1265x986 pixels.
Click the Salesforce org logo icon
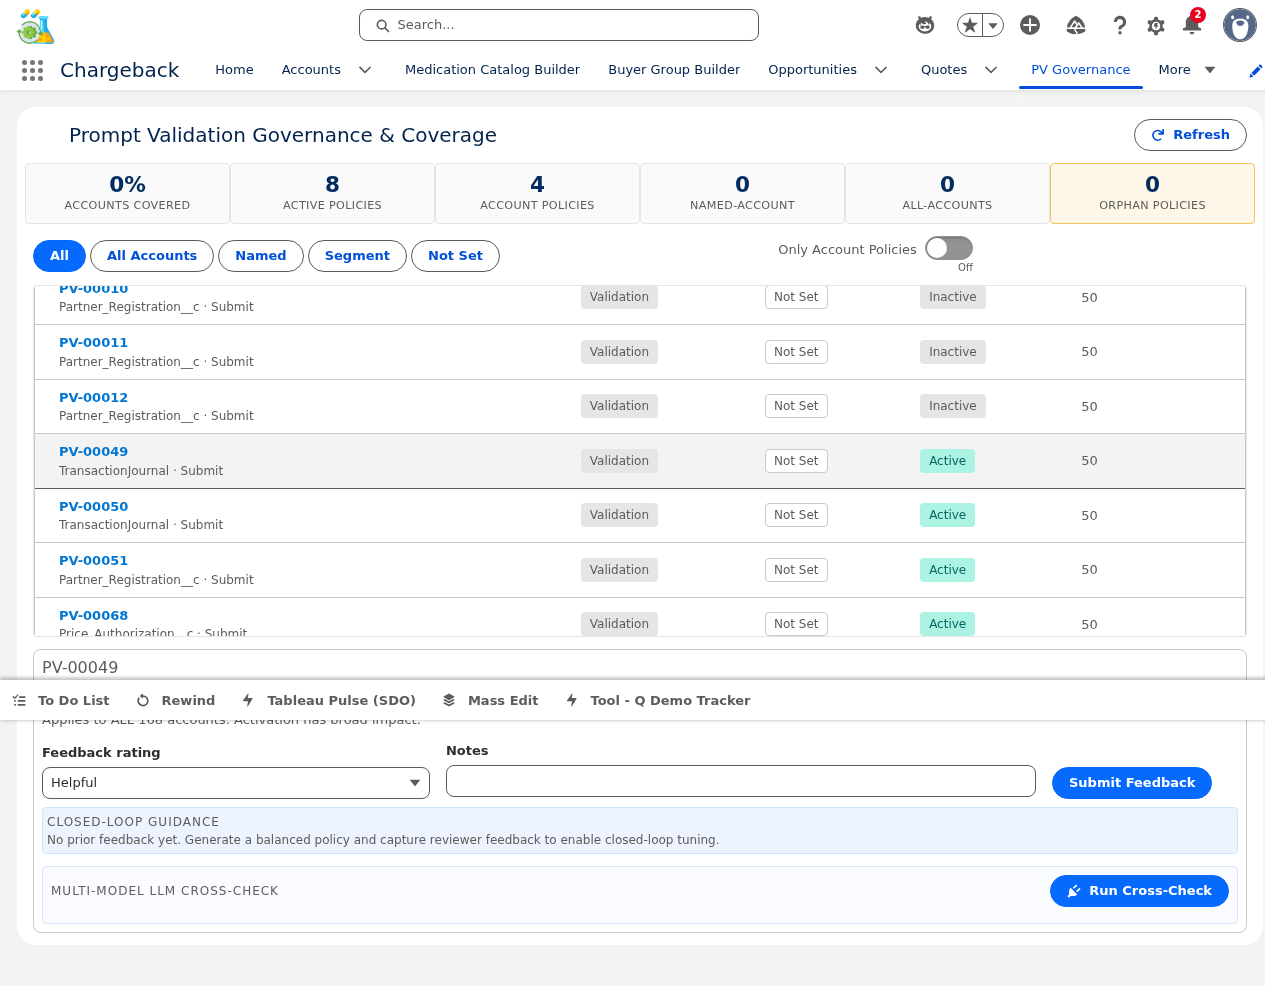(x=35, y=26)
